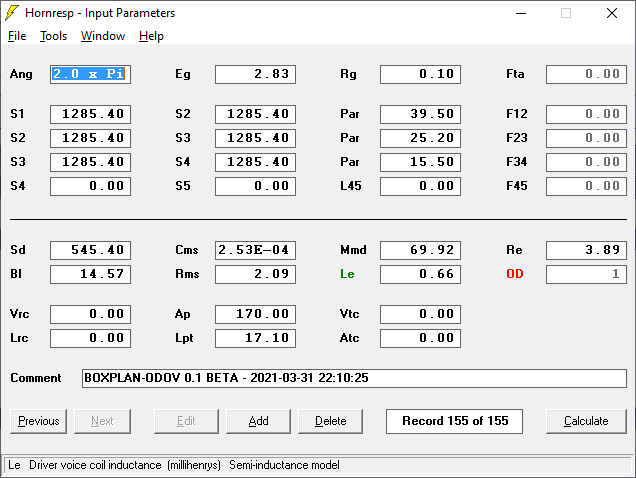
Task: Click the F23 field
Action: point(586,138)
